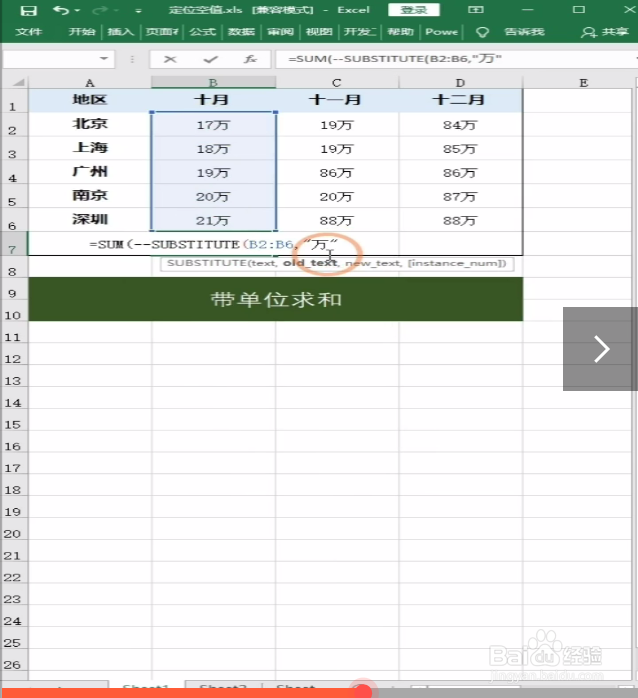This screenshot has height=698, width=638.
Task: Click the 84万 cell
Action: click(460, 125)
